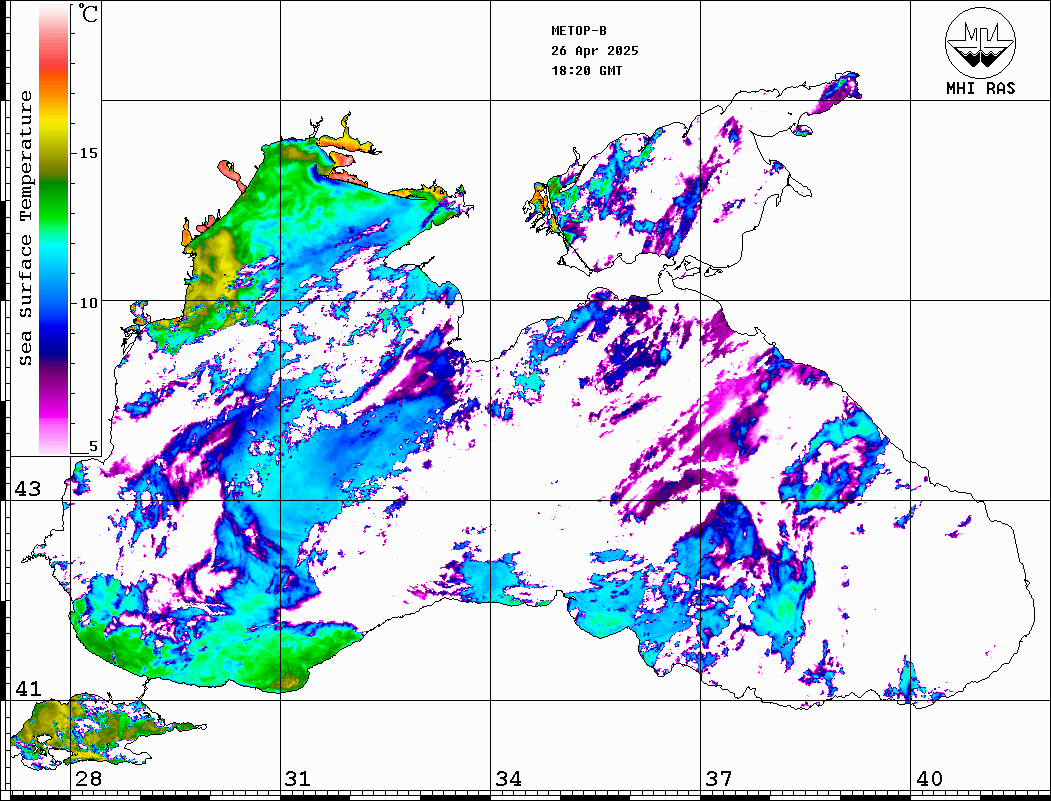Click the longitude label 40
Image resolution: width=1051 pixels, height=801 pixels.
click(x=929, y=779)
